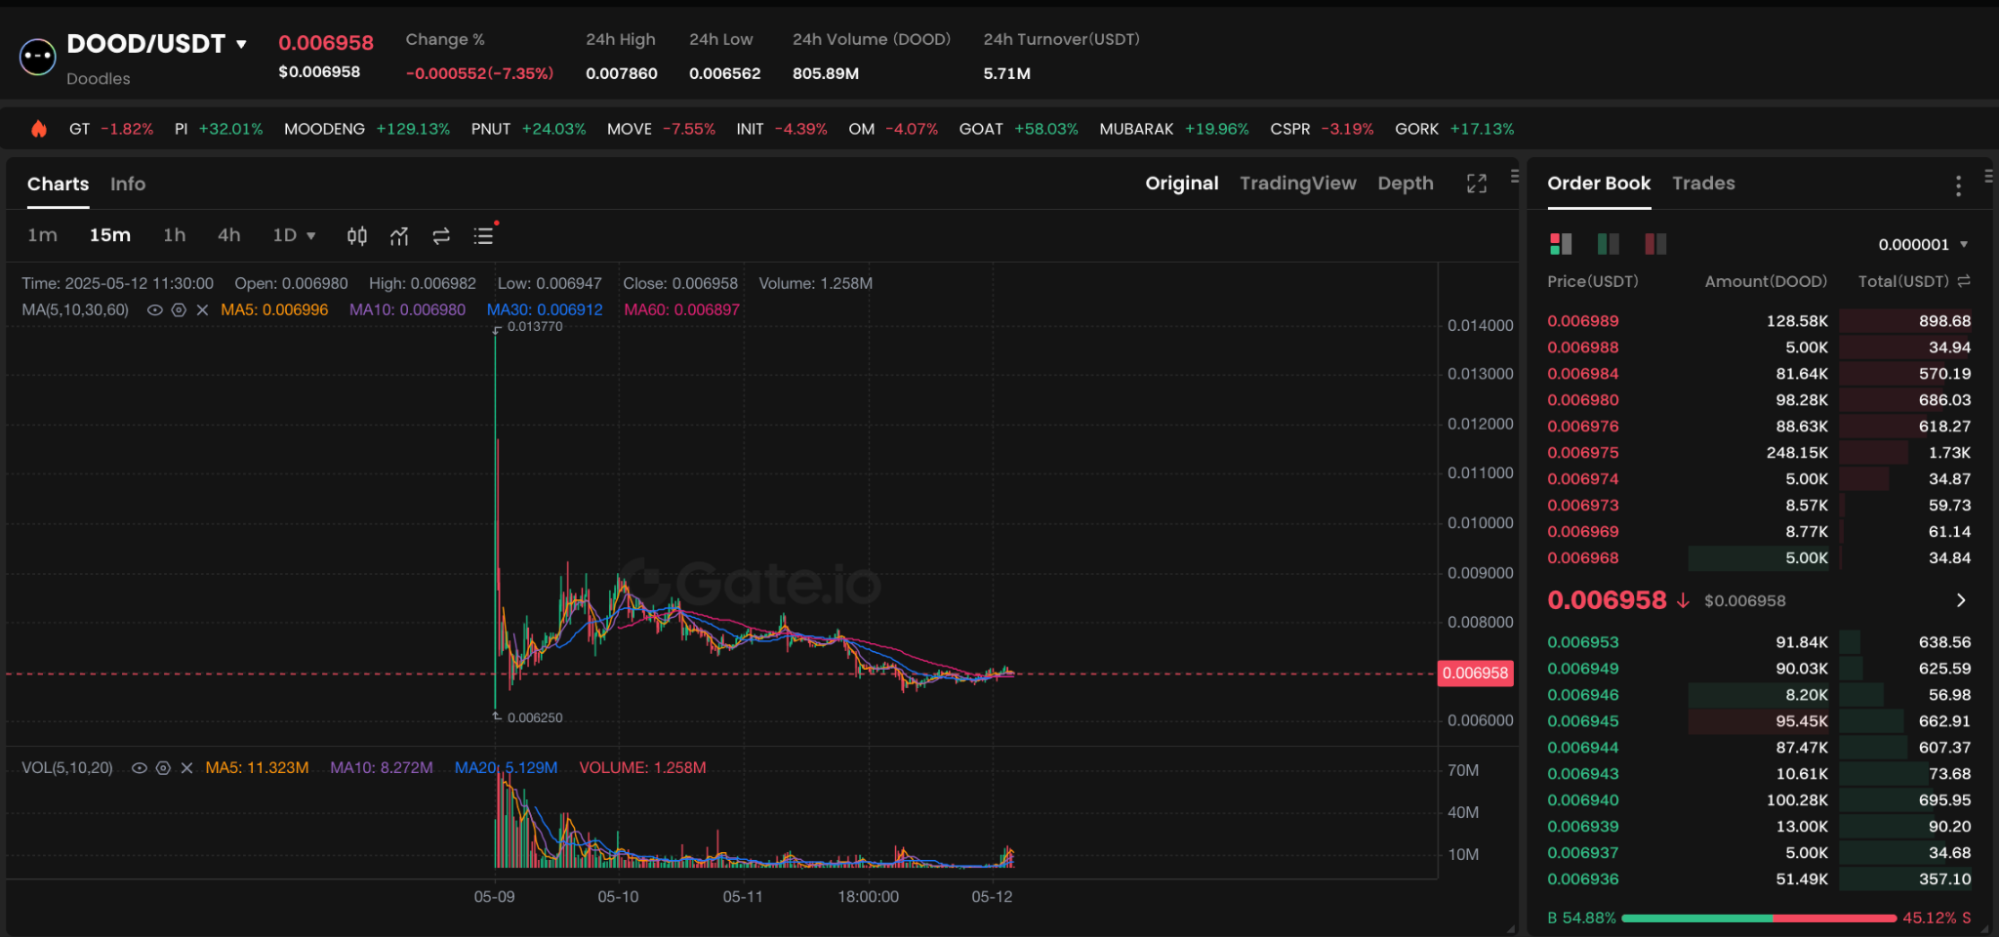Image resolution: width=1999 pixels, height=938 pixels.
Task: Open VOL indicator settings gear
Action: [163, 768]
